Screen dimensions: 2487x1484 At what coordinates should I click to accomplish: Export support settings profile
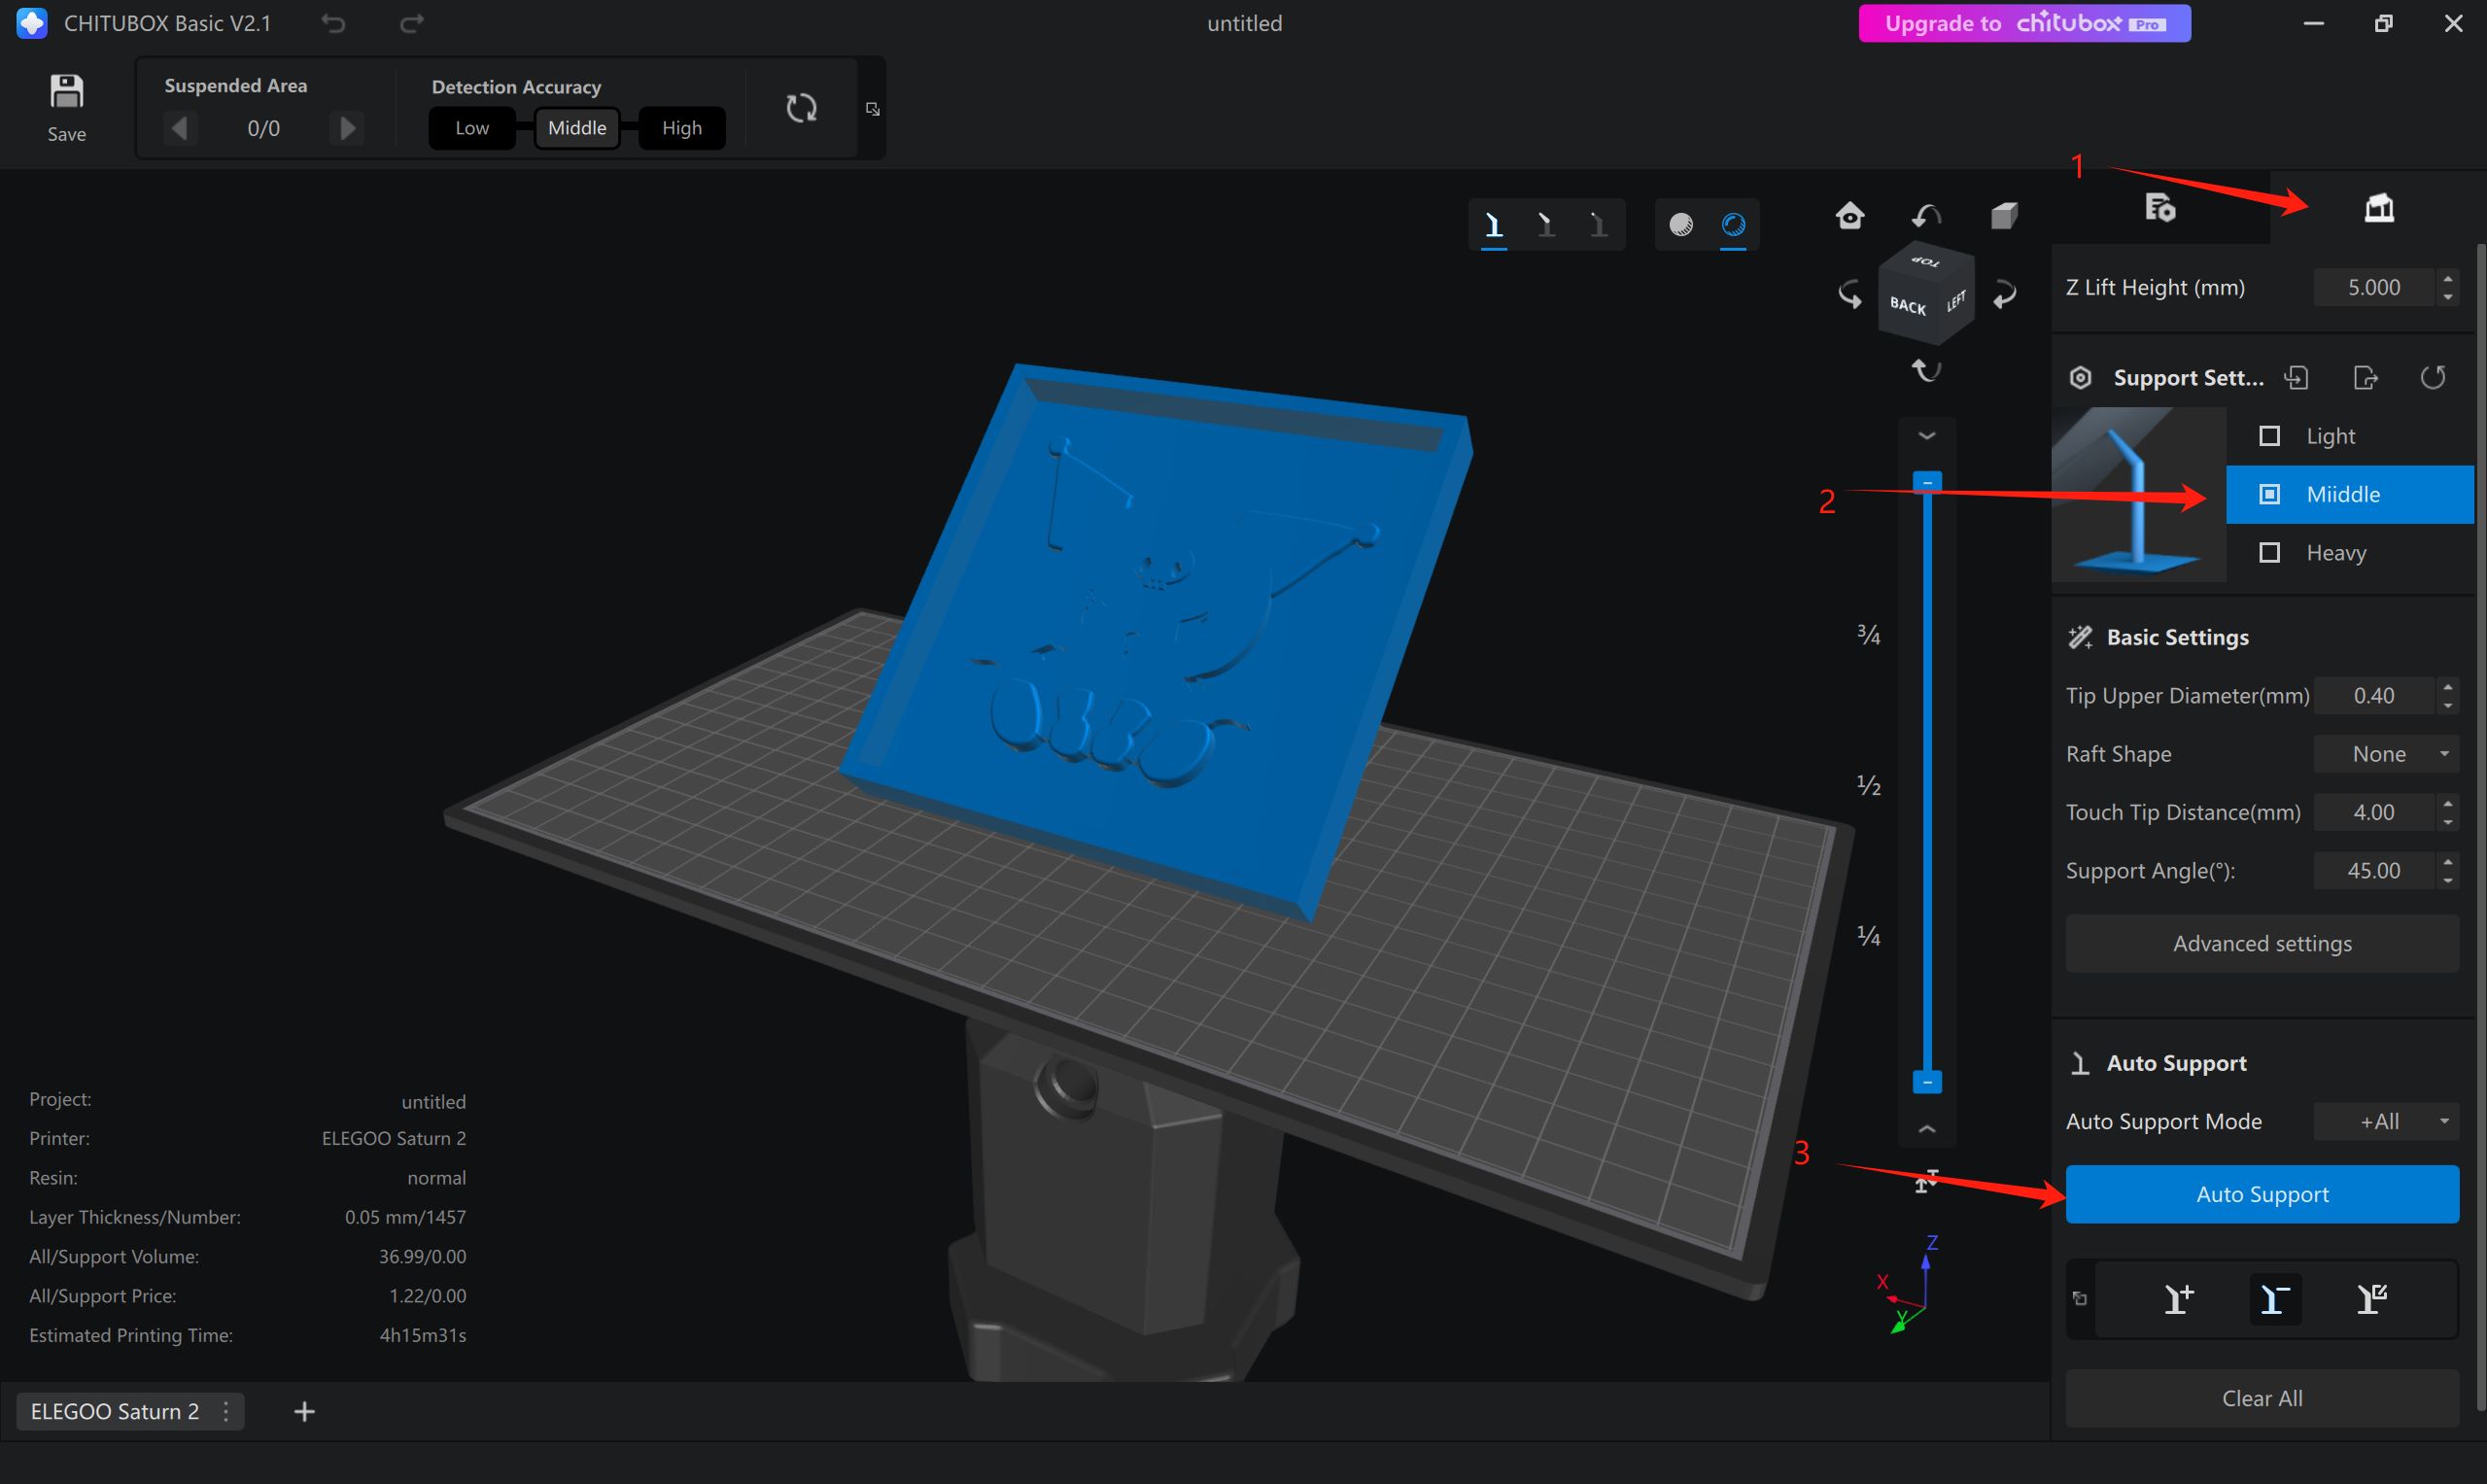click(2365, 378)
